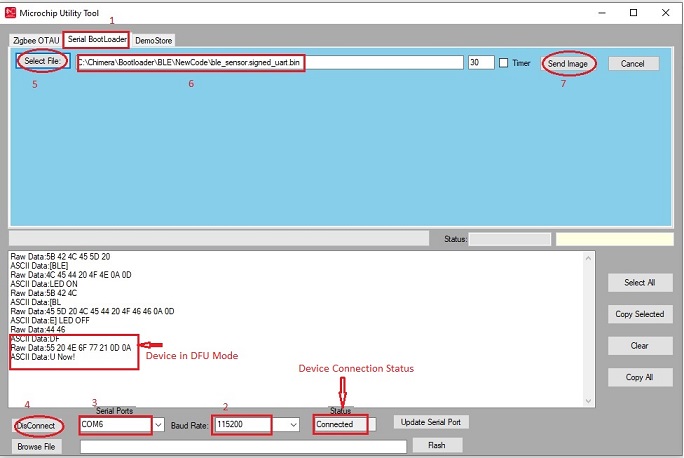Clear the log output

(x=640, y=345)
